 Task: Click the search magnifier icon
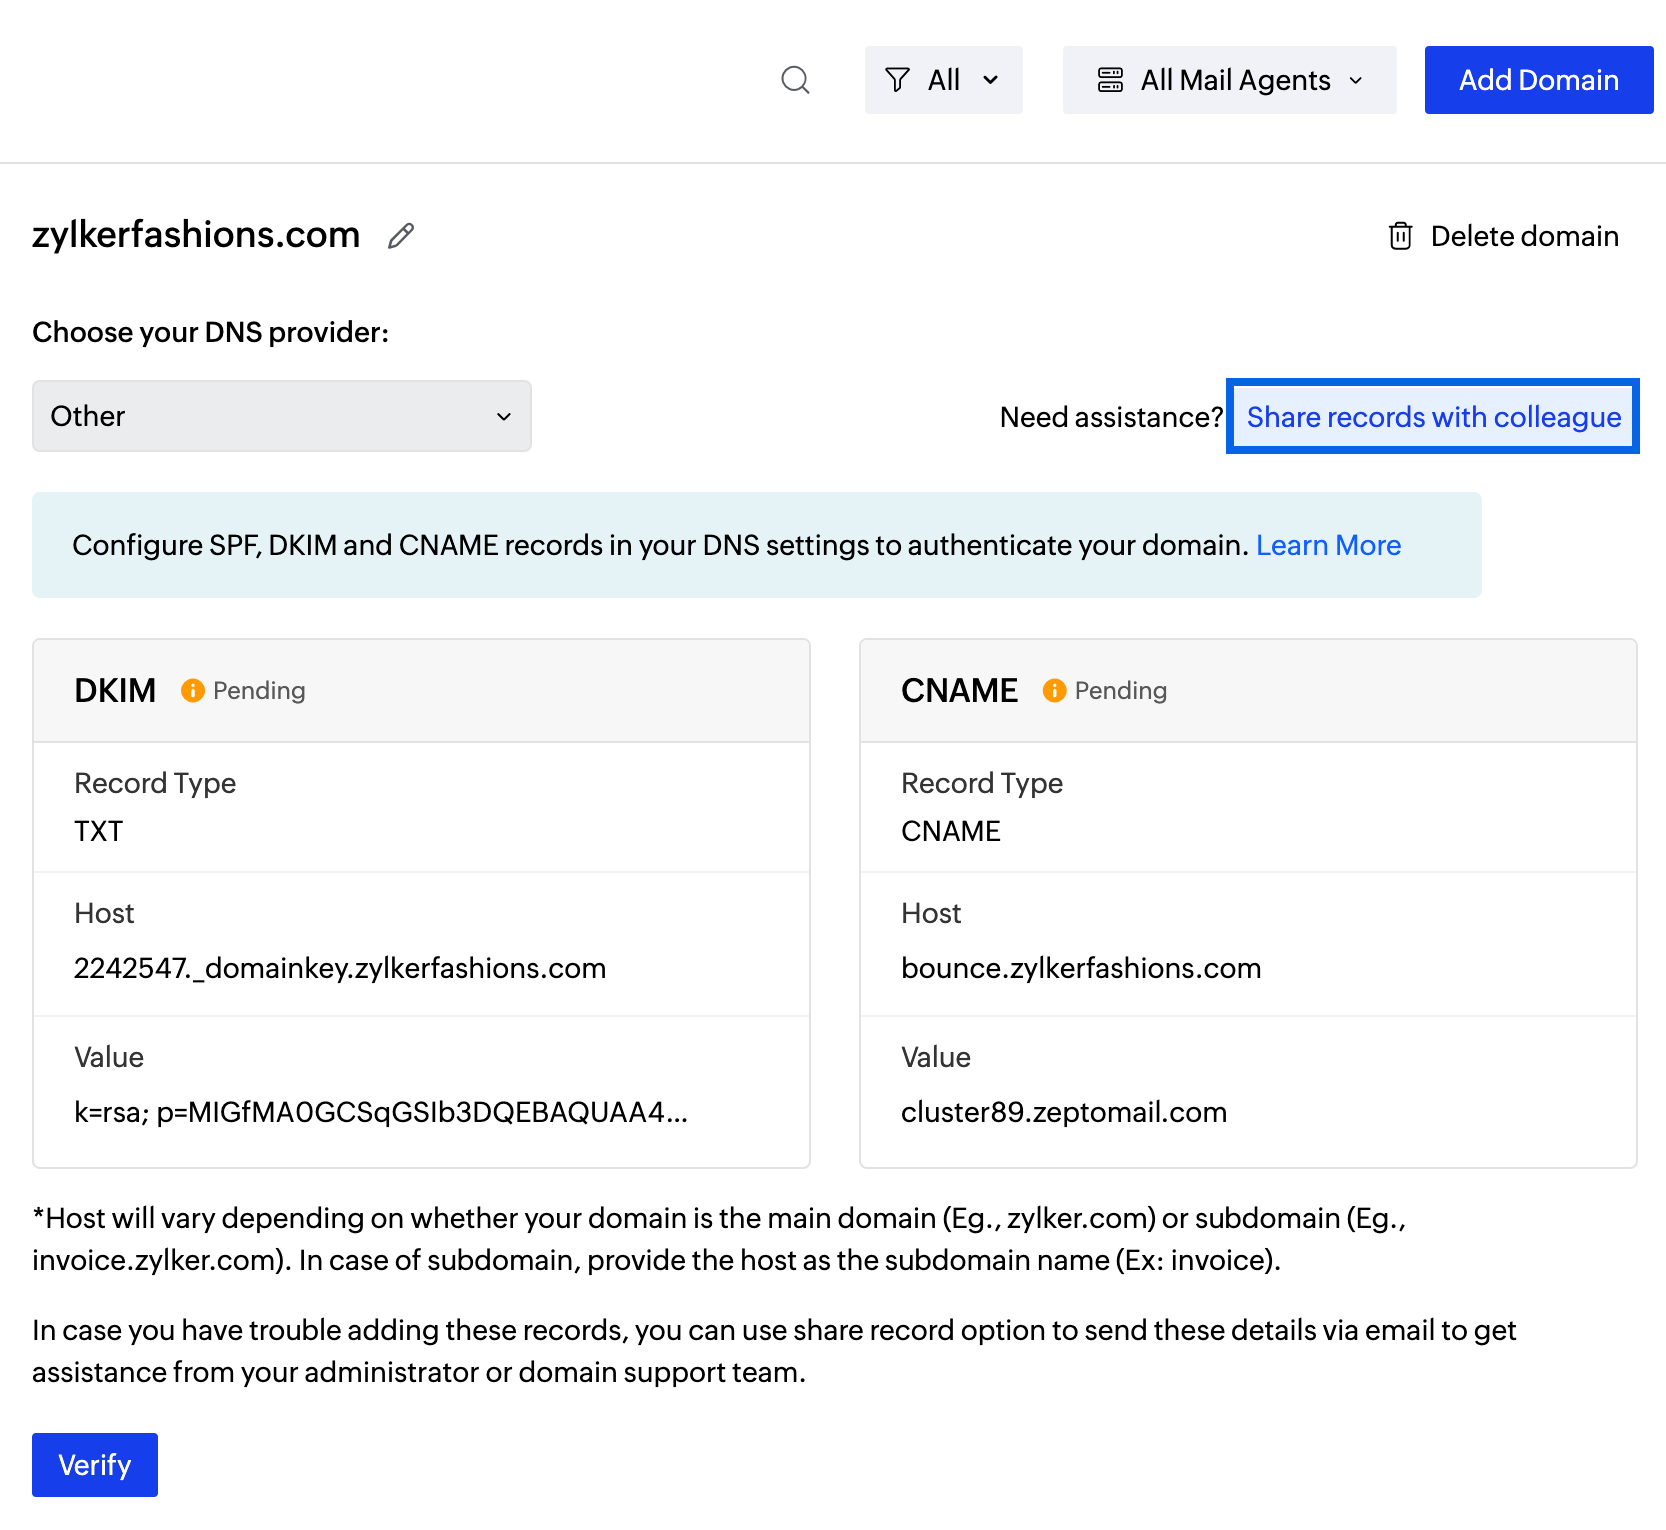pos(795,80)
